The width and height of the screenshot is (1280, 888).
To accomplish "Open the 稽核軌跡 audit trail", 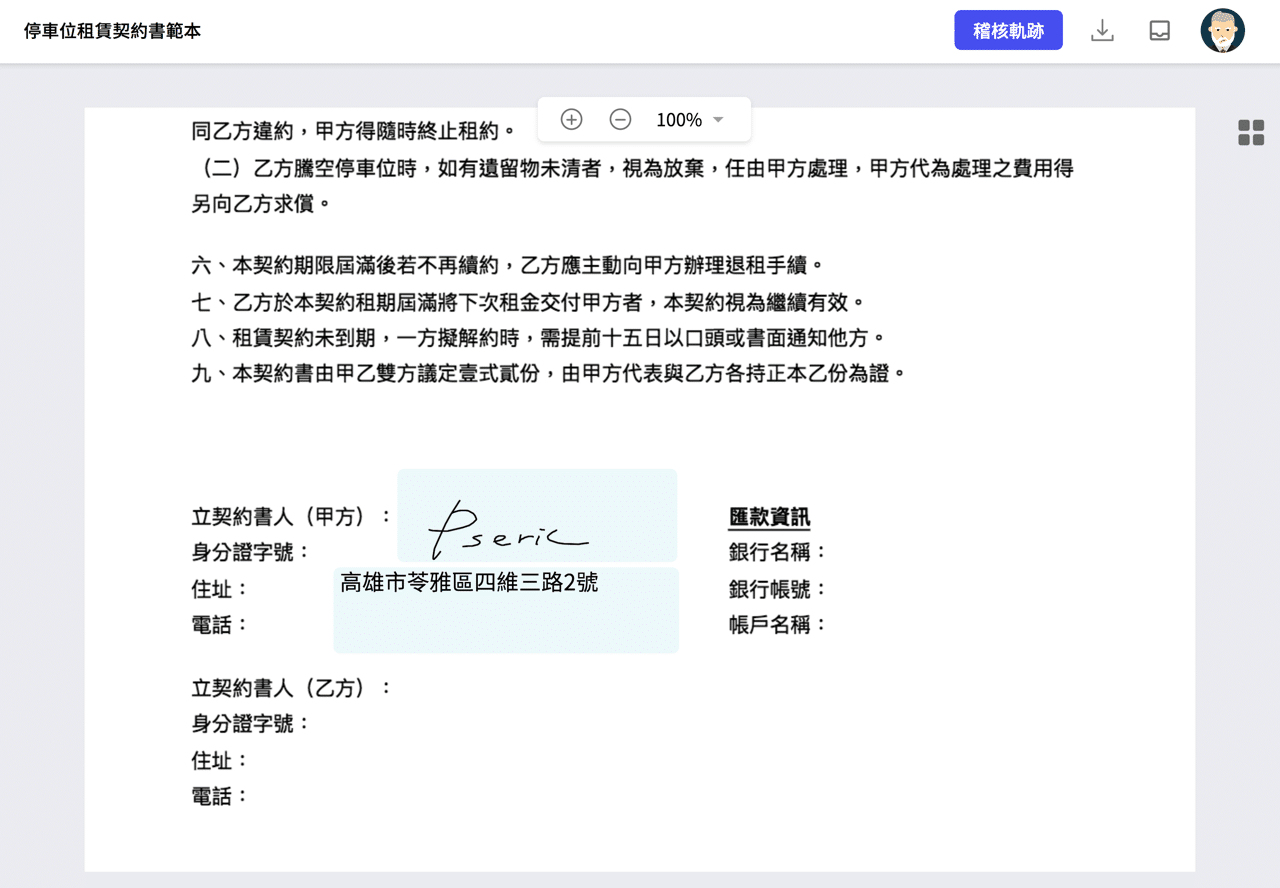I will [x=1008, y=31].
